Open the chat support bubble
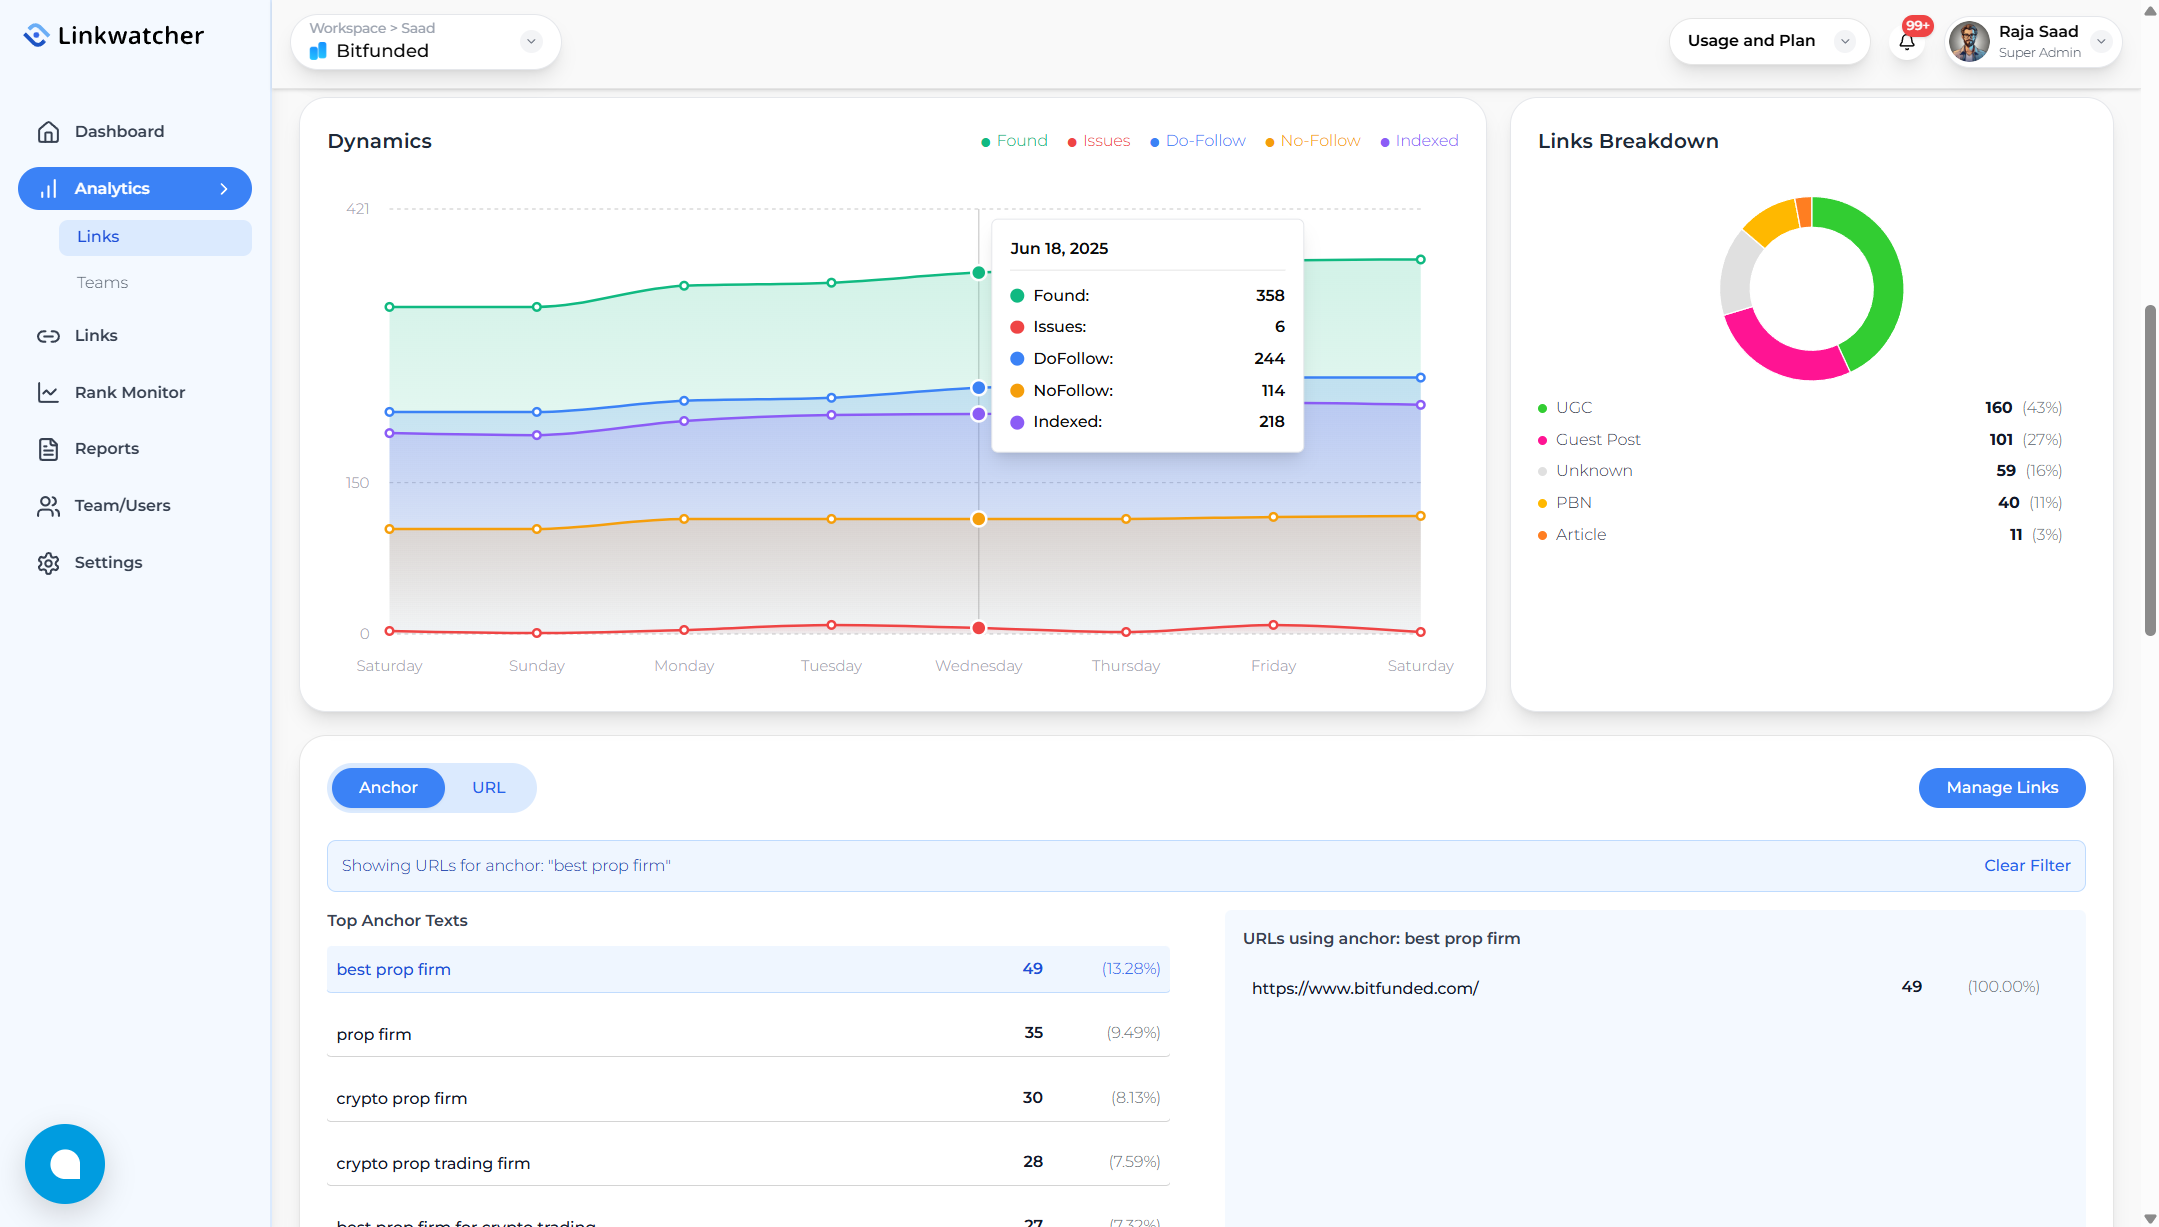The height and width of the screenshot is (1227, 2159). (65, 1164)
